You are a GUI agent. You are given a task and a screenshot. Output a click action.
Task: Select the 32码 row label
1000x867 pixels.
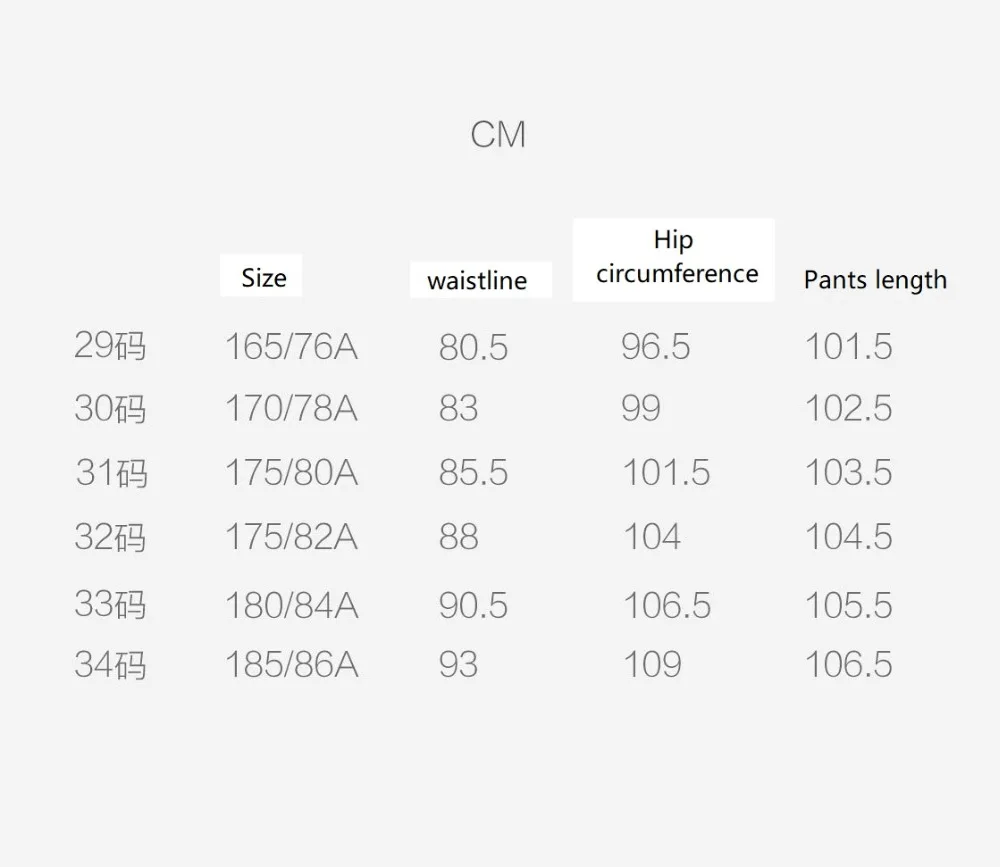110,537
